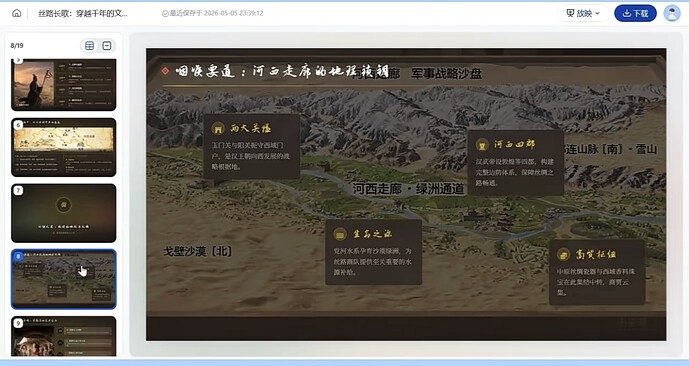Click the 8/19 slide counter
The height and width of the screenshot is (366, 689).
click(17, 46)
